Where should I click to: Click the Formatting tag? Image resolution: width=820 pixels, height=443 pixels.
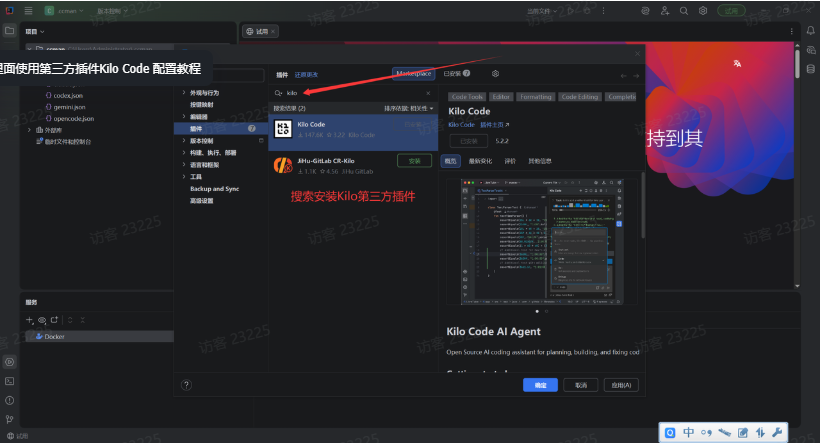(536, 97)
